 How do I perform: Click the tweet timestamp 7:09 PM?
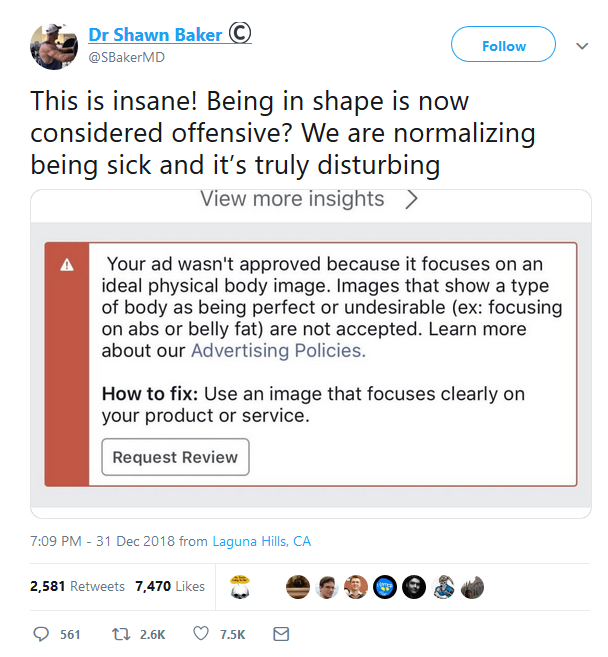(x=56, y=541)
